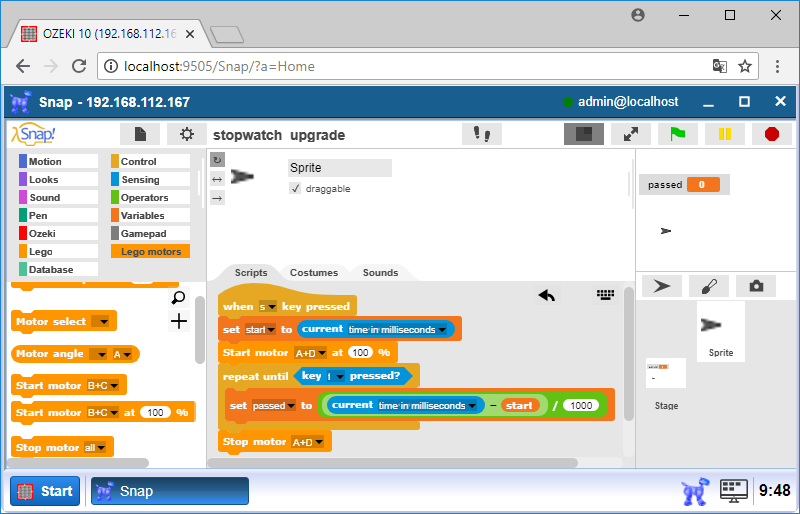Viewport: 800px width, 514px height.
Task: Reload the browser page
Action: [79, 66]
